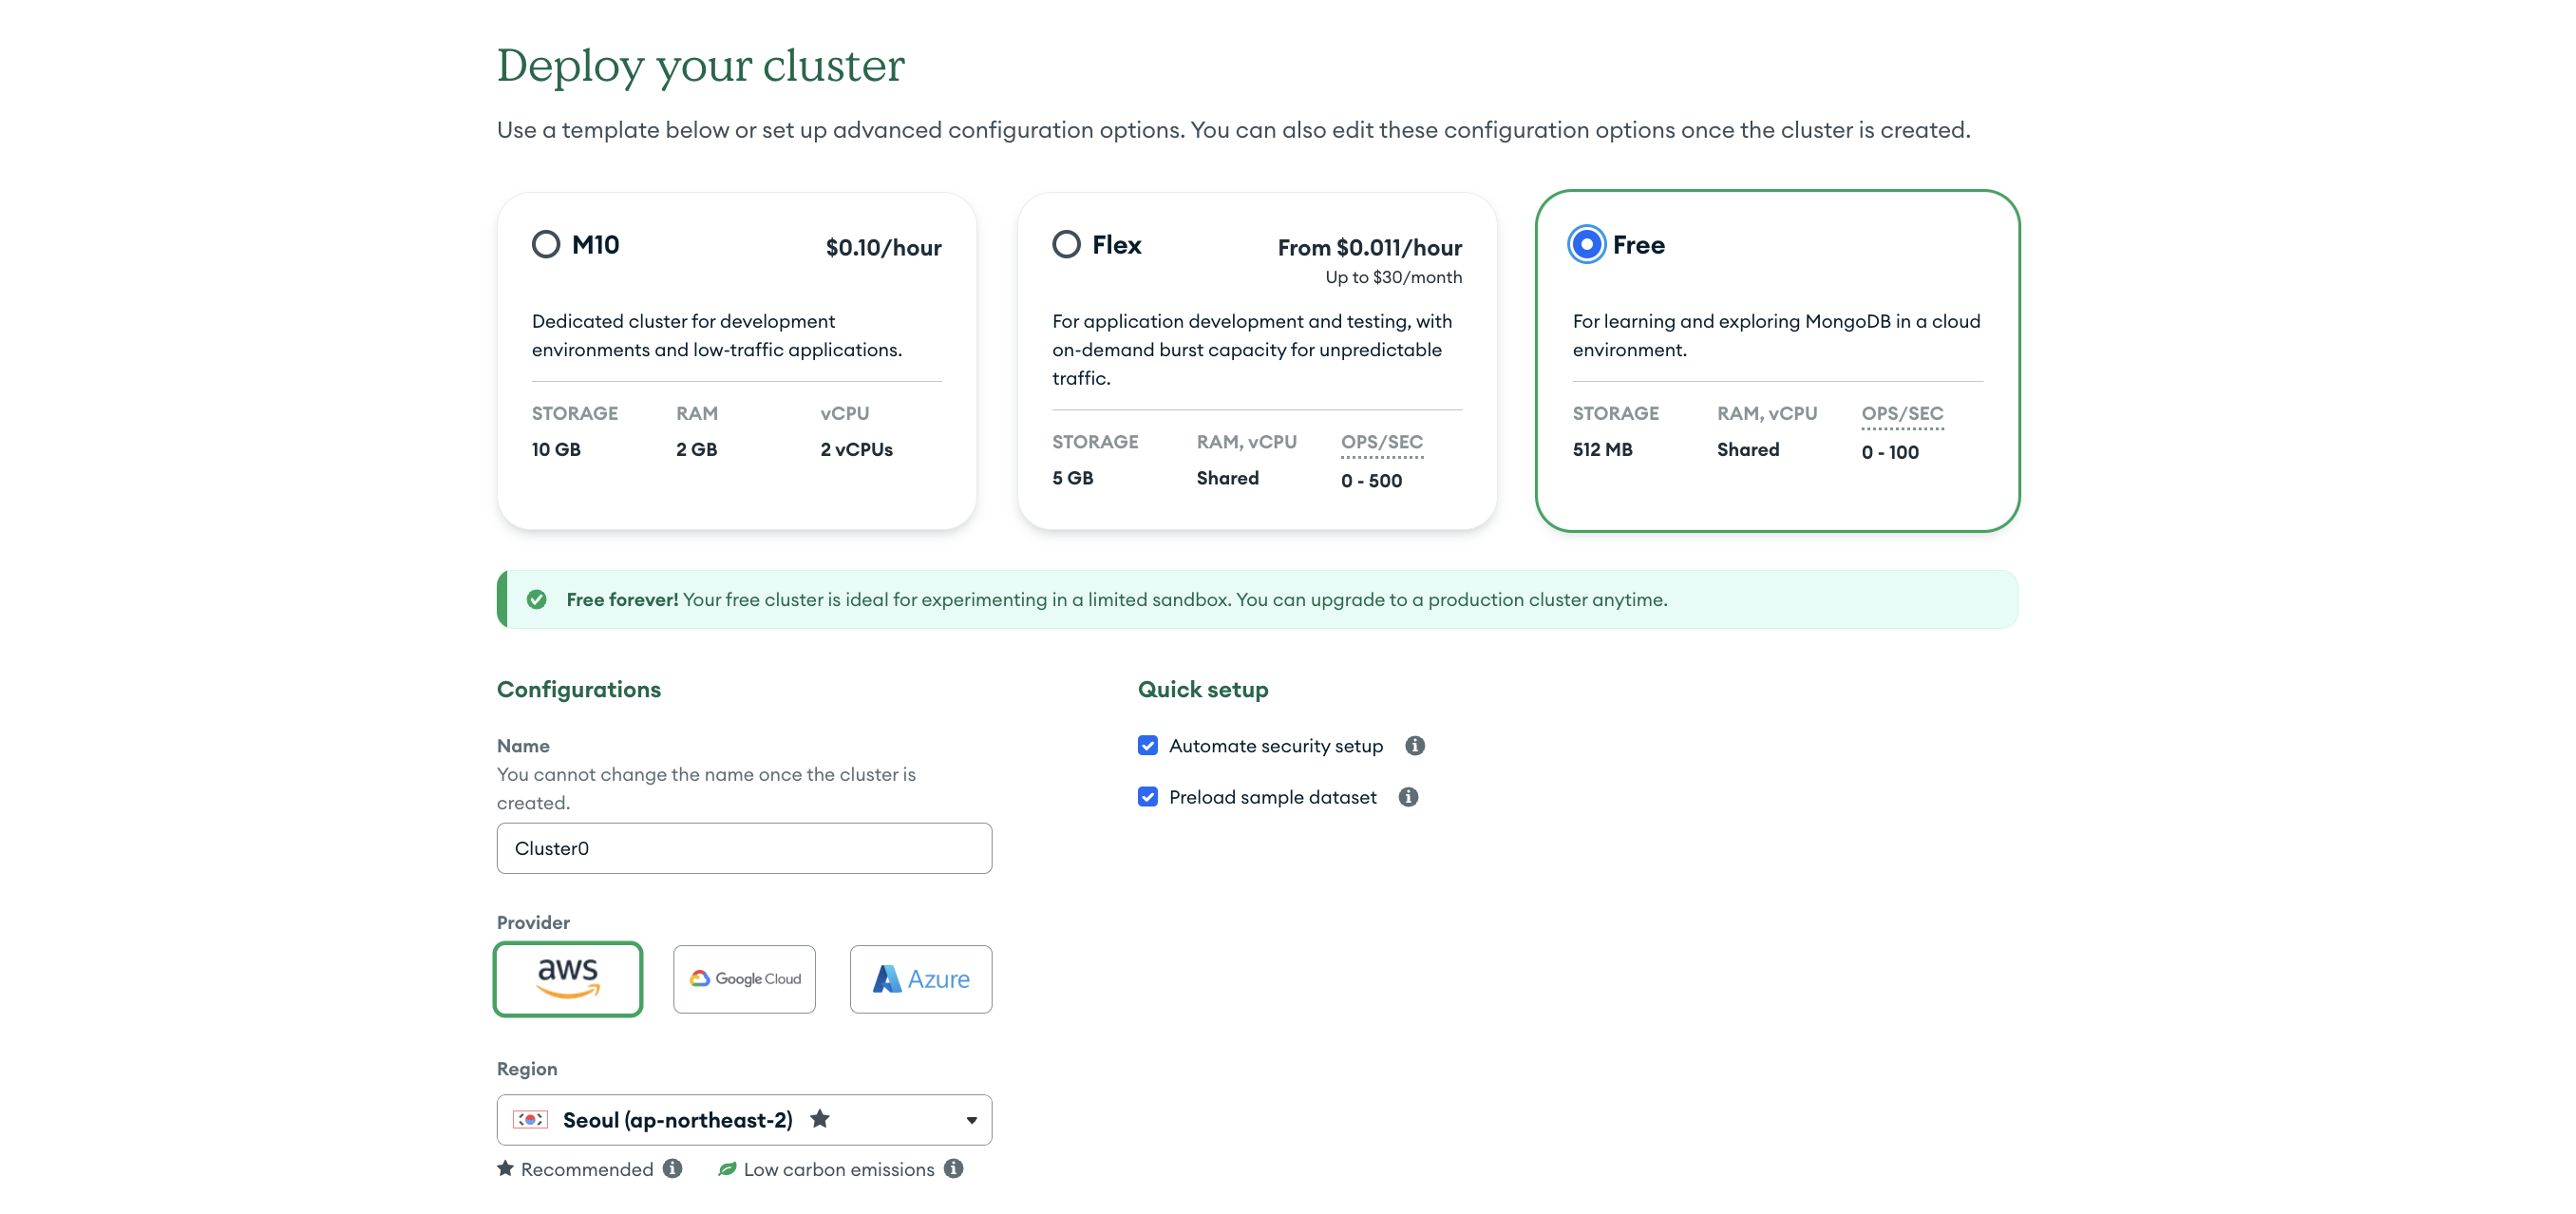Viewport: 2576px width, 1214px height.
Task: Choose AWS as the provider
Action: point(568,978)
